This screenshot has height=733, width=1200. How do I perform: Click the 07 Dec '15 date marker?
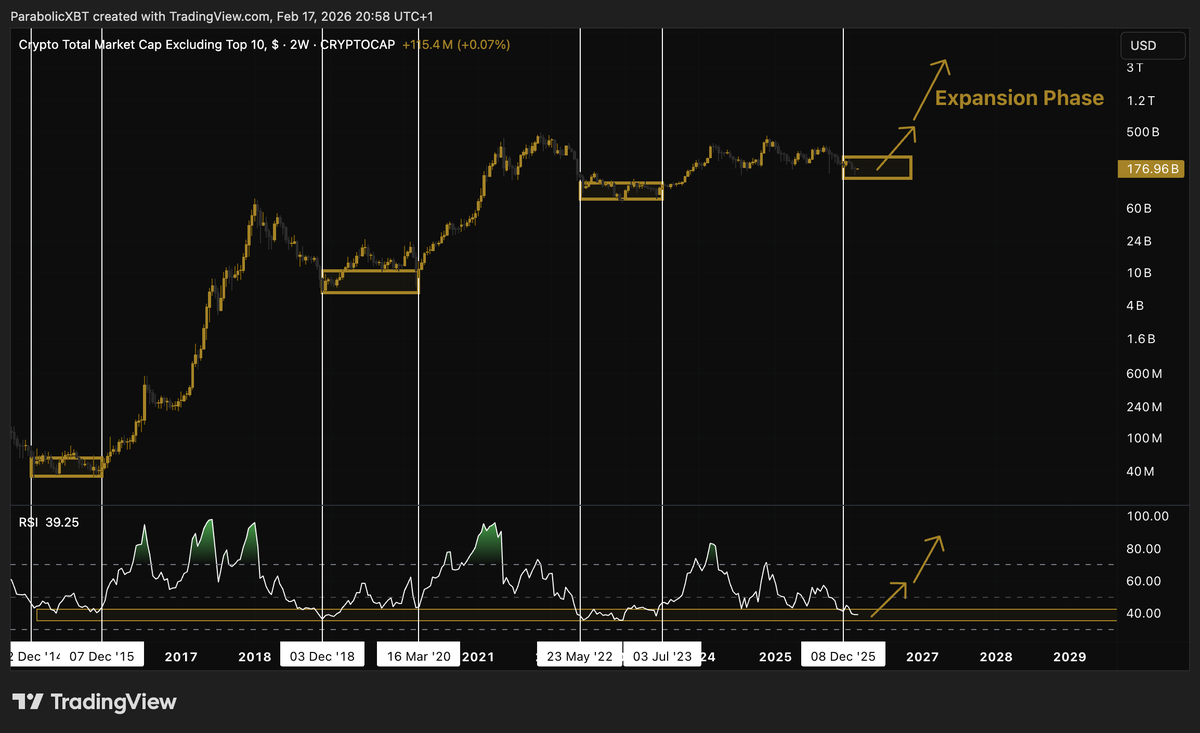[x=102, y=654]
